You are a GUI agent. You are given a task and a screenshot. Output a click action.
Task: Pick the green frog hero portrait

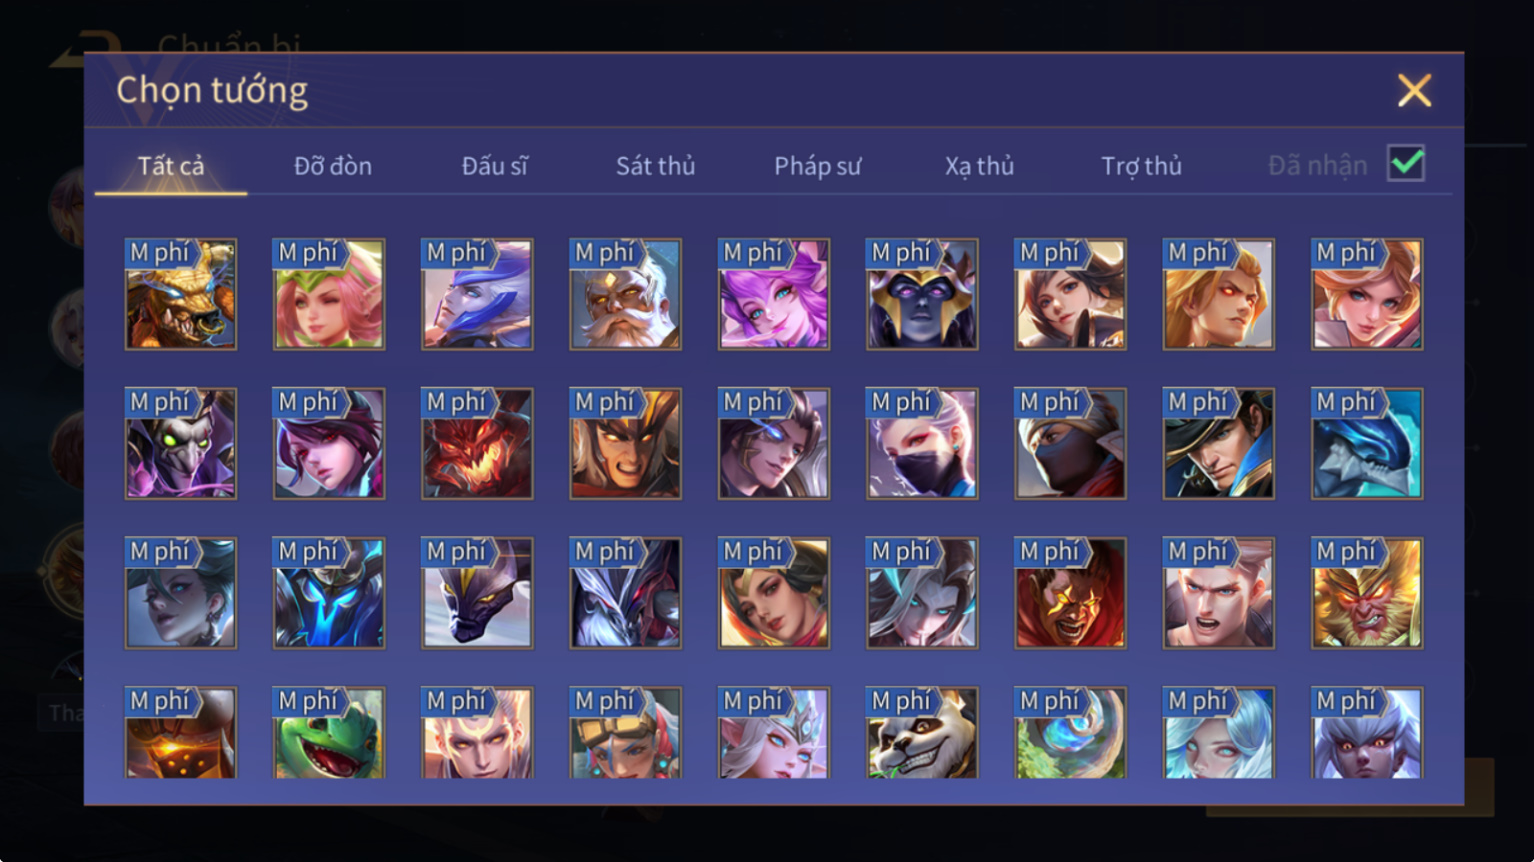tap(329, 733)
